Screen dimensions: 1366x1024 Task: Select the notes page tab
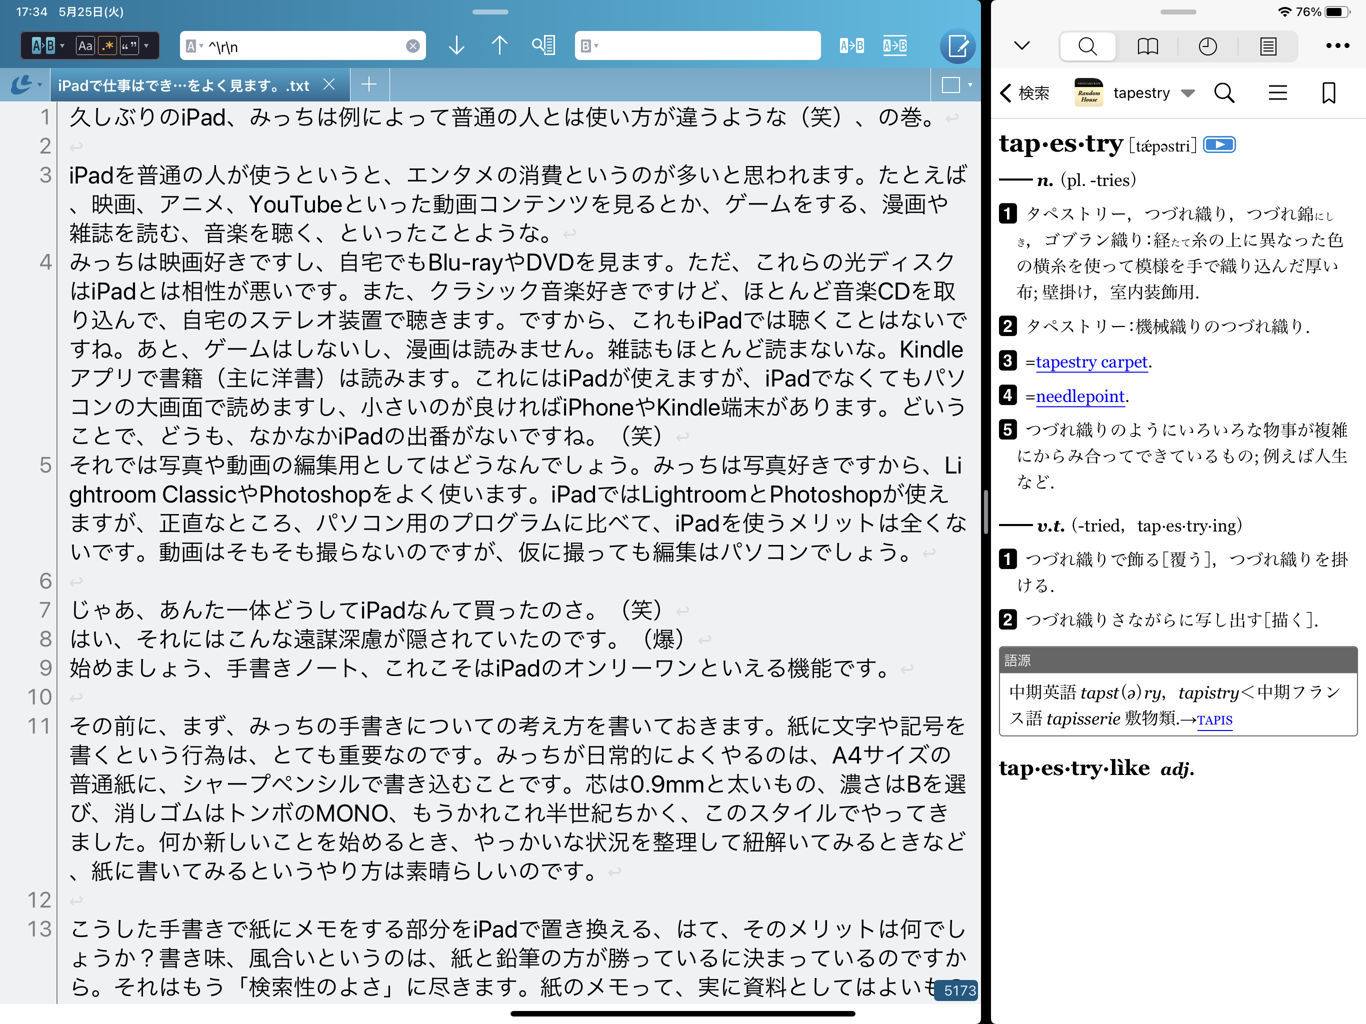pyautogui.click(x=1267, y=46)
